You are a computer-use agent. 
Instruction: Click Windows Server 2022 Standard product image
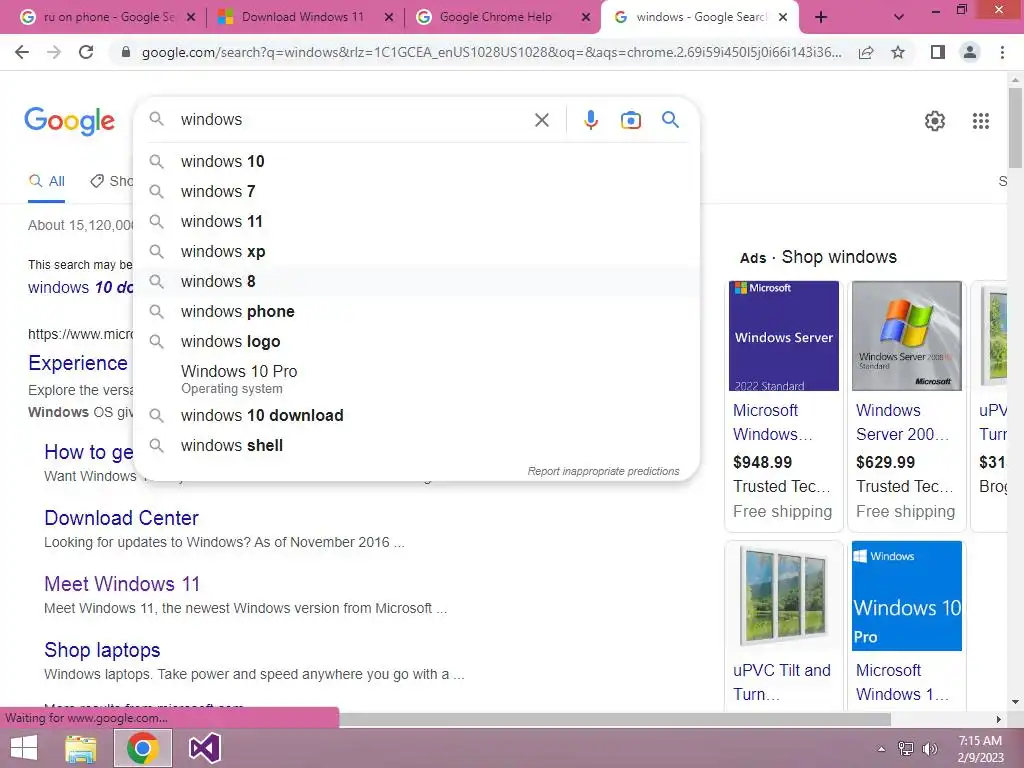[784, 336]
